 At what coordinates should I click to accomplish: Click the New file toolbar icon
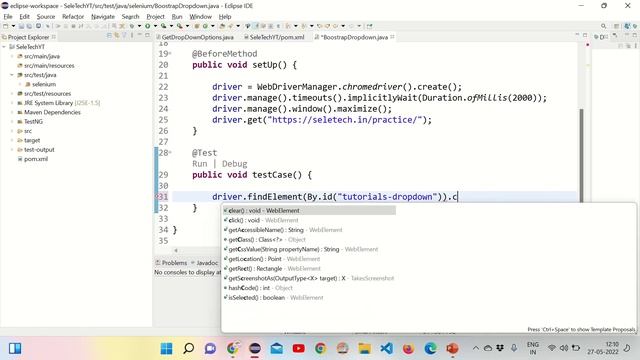[x=5, y=26]
